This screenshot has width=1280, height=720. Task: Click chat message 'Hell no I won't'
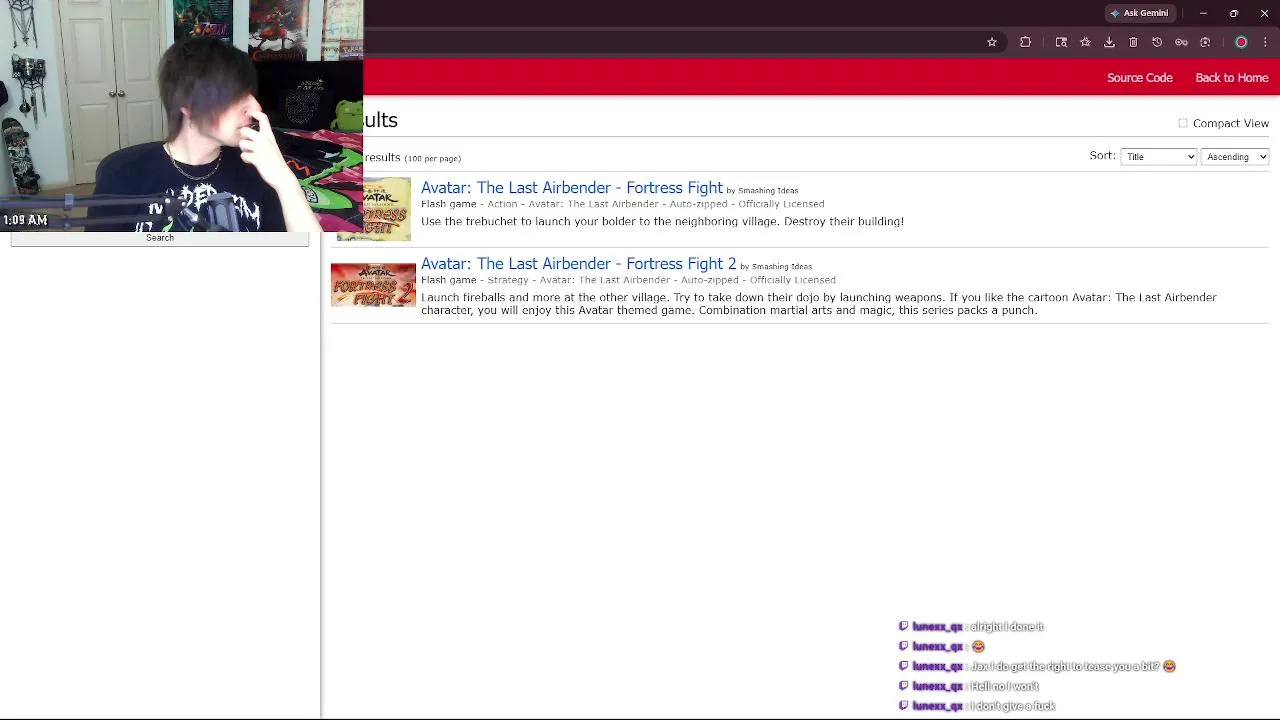pos(1004,686)
